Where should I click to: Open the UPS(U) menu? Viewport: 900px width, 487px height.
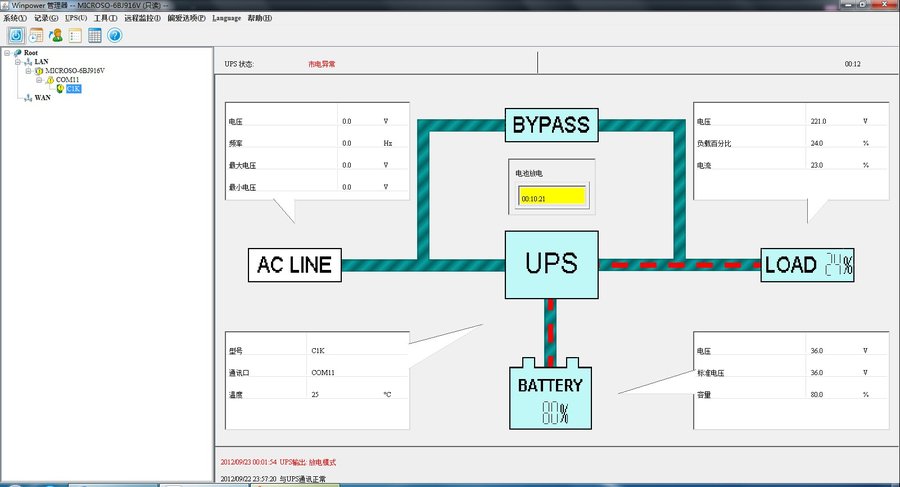[76, 18]
